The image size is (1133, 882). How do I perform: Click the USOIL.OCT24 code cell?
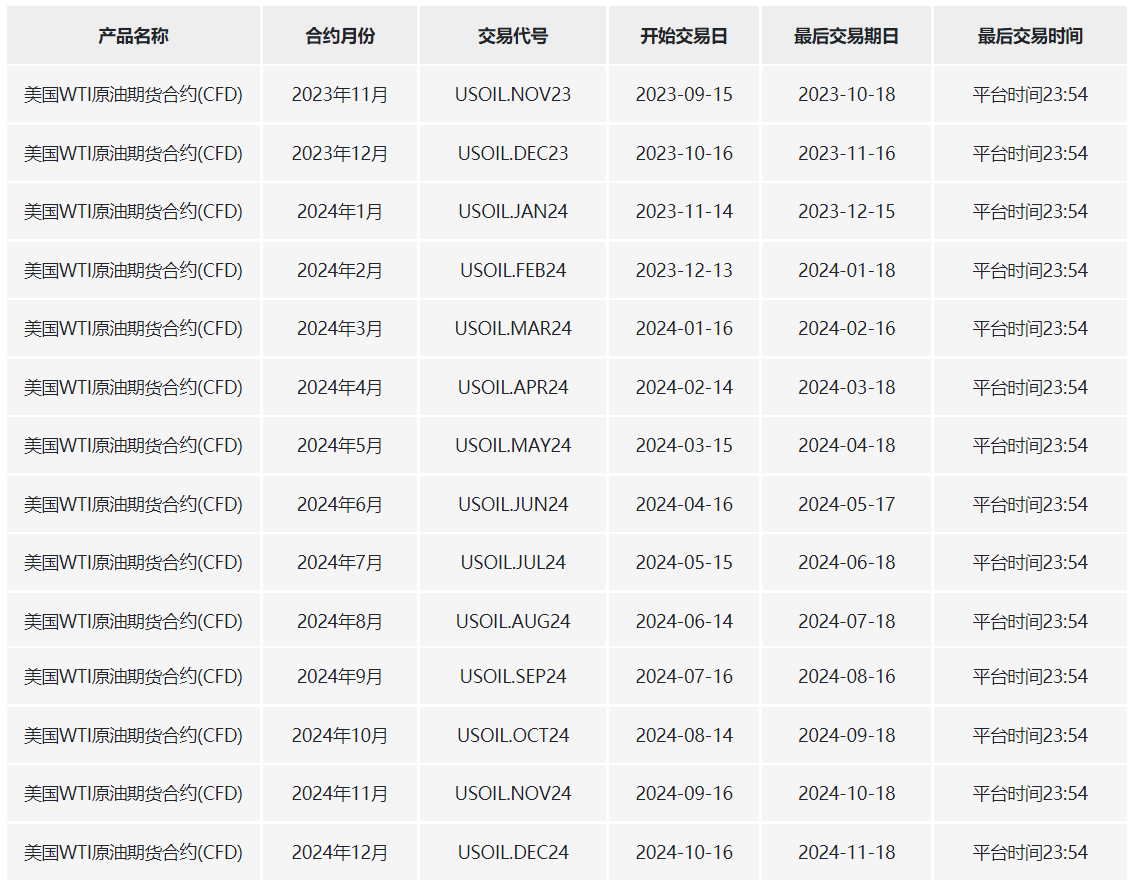(x=513, y=735)
